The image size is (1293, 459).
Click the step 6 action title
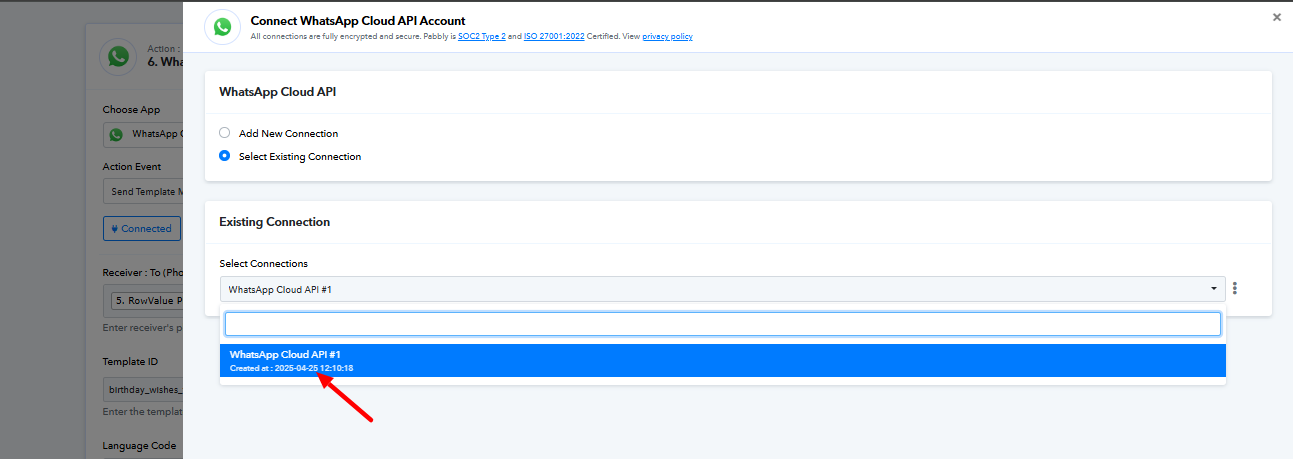coord(164,62)
